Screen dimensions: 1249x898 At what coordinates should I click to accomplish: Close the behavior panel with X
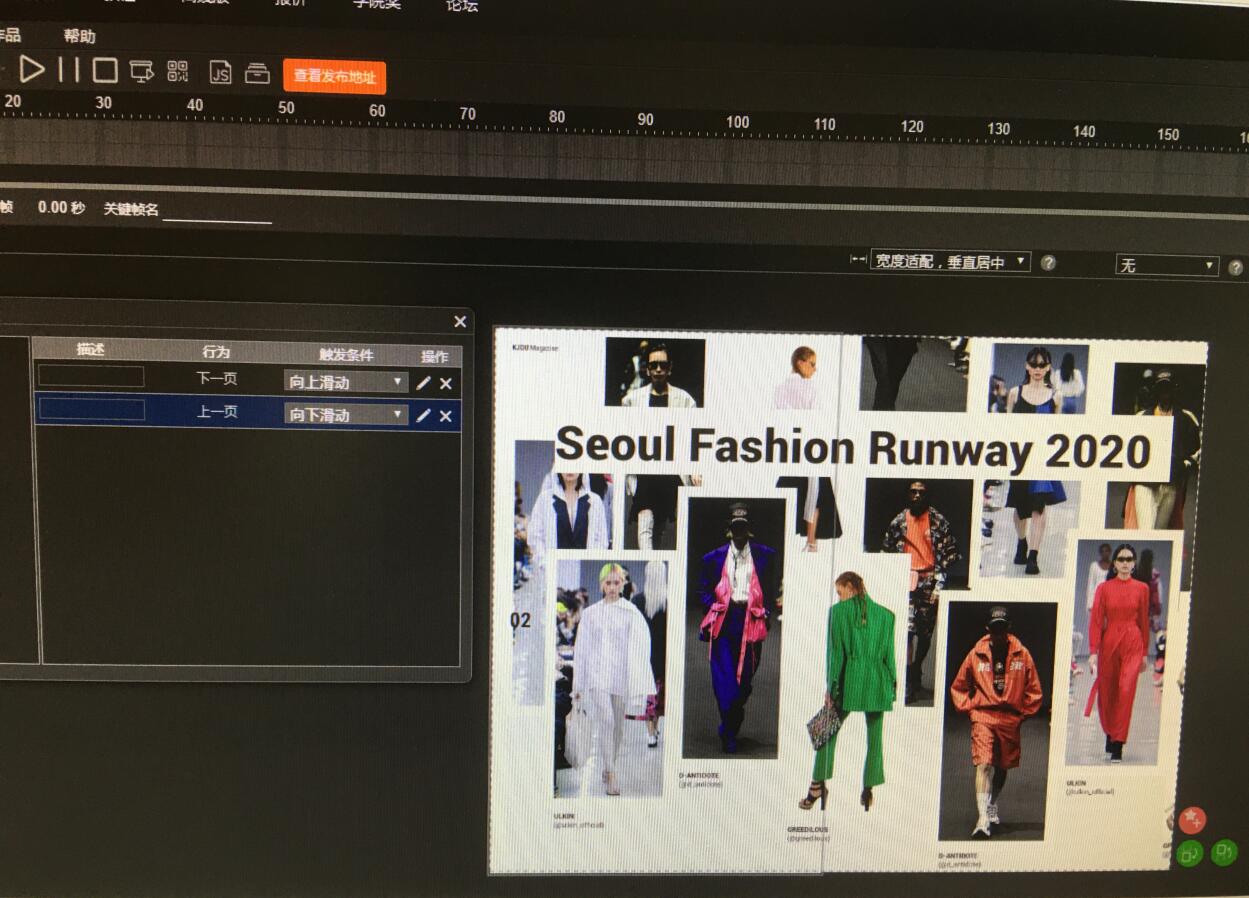click(460, 321)
